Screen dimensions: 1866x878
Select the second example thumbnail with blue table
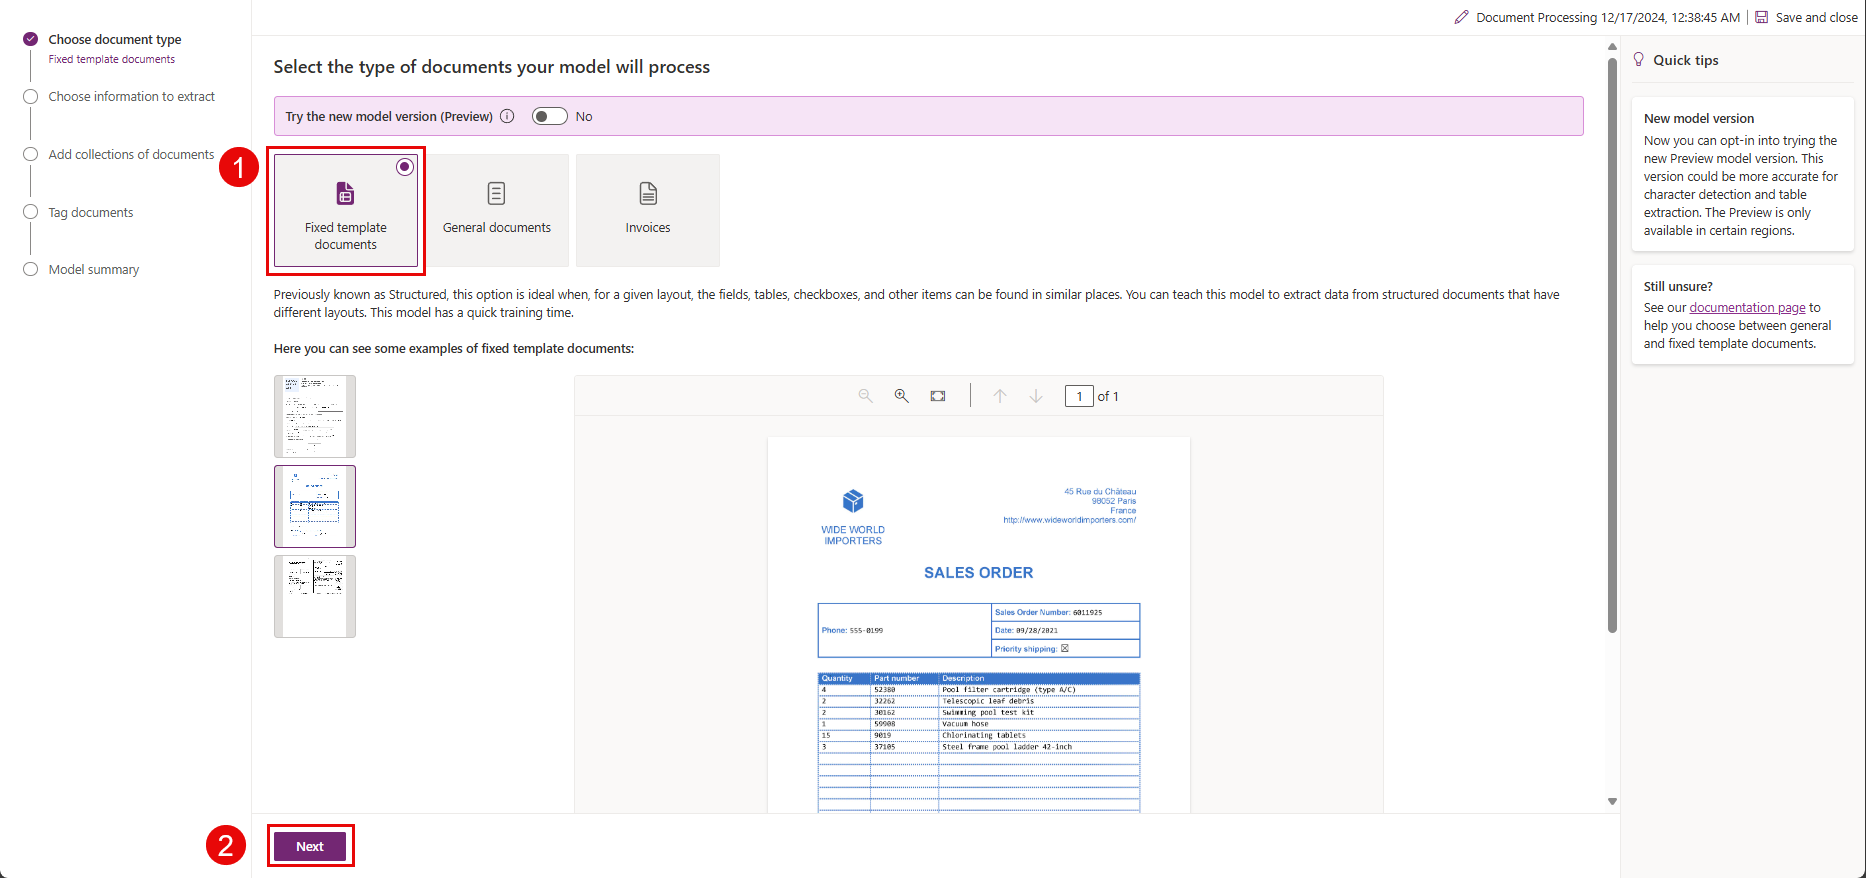pos(315,506)
